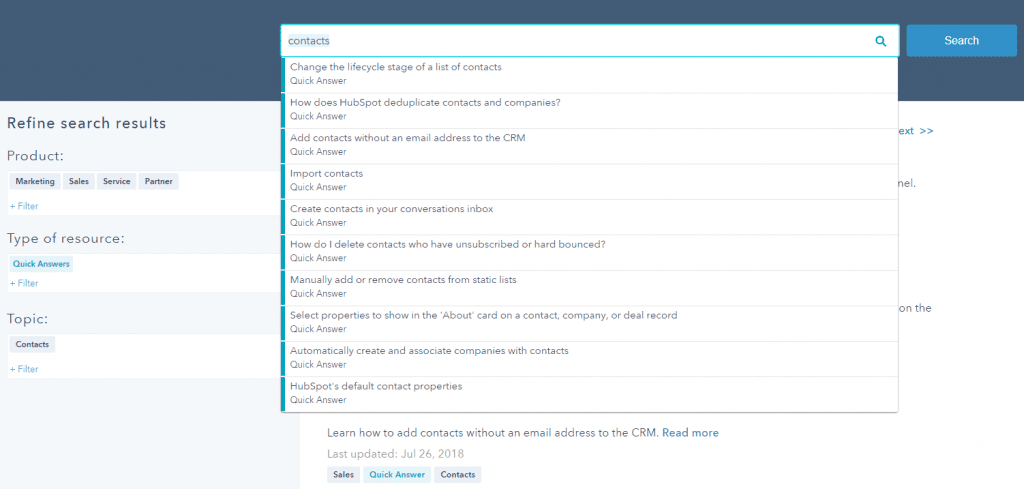Expand '+ Filter' under Product
The width and height of the screenshot is (1024, 489).
coord(24,206)
